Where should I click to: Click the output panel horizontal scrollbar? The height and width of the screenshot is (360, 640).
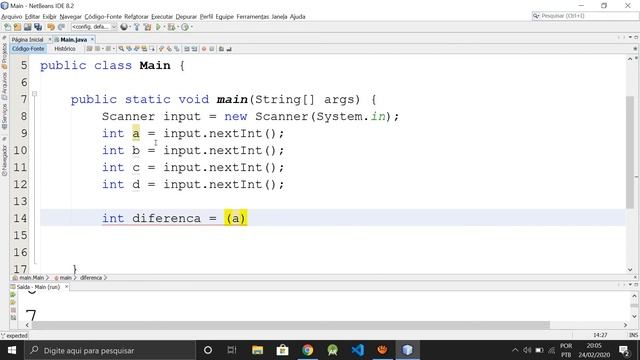click(291, 325)
